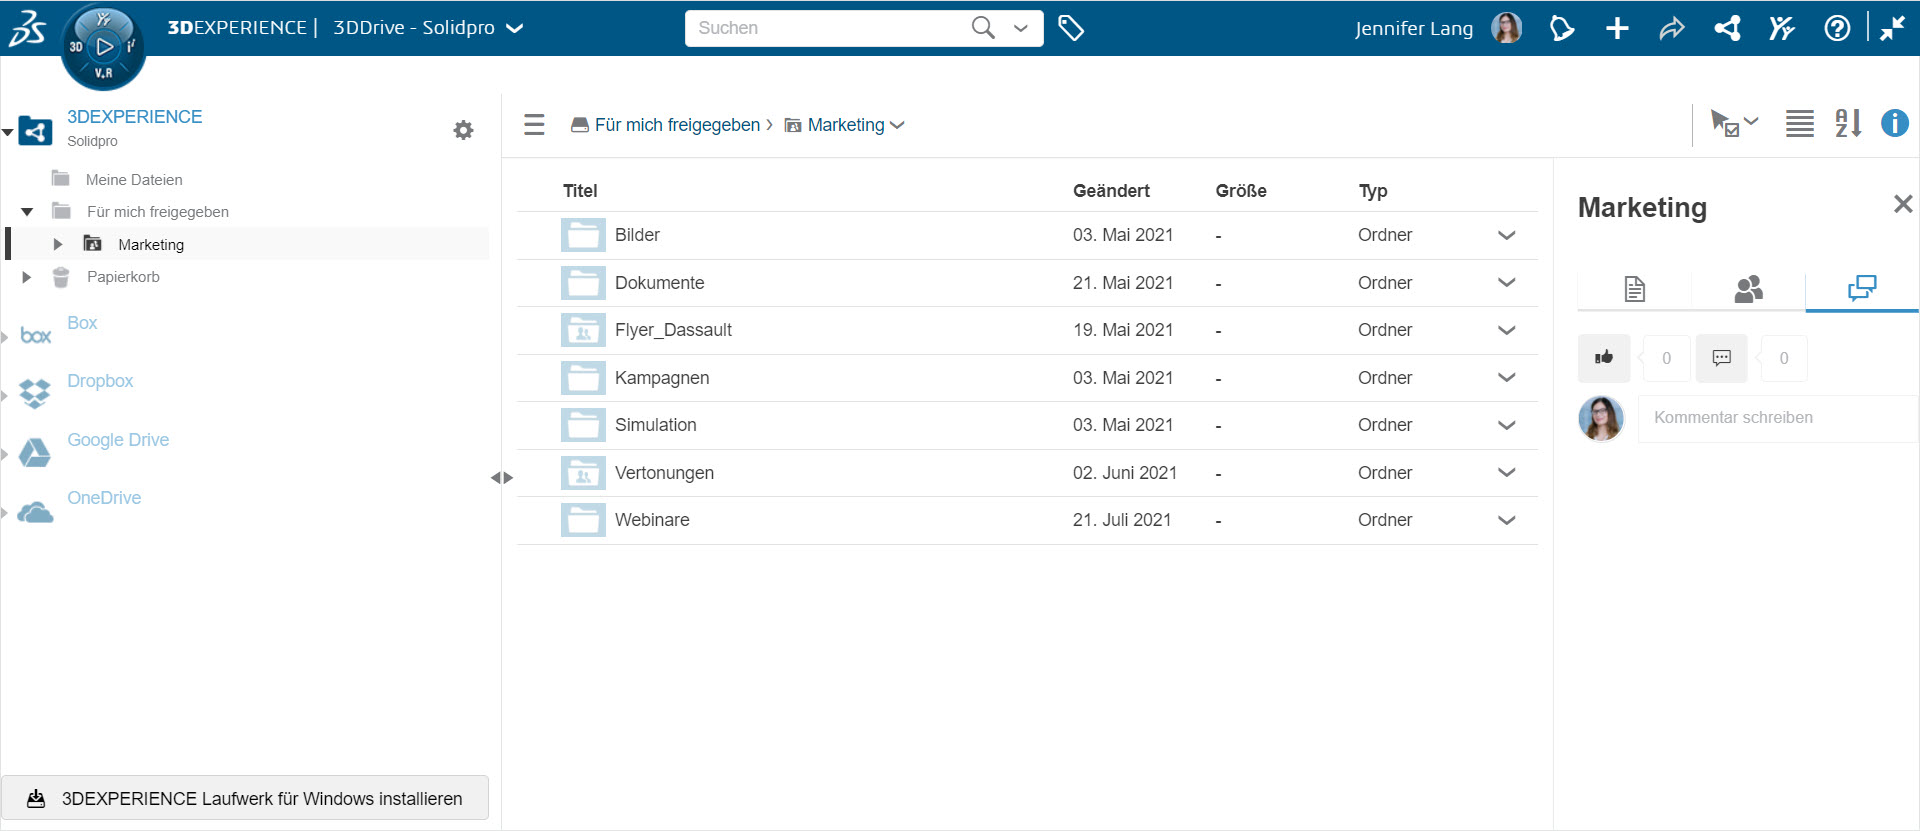
Task: Open actions chevron for Flyer_Dassault row
Action: click(1507, 330)
